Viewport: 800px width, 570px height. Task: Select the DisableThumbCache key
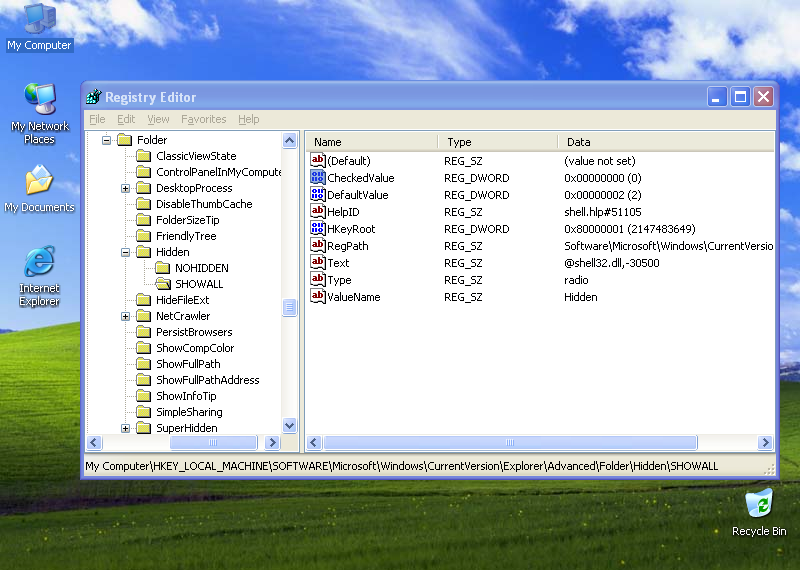coord(204,204)
